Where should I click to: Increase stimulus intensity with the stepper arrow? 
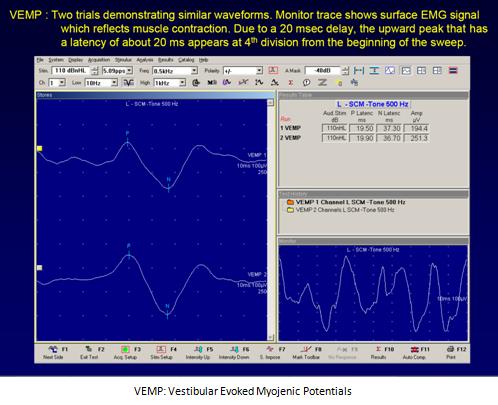click(95, 68)
